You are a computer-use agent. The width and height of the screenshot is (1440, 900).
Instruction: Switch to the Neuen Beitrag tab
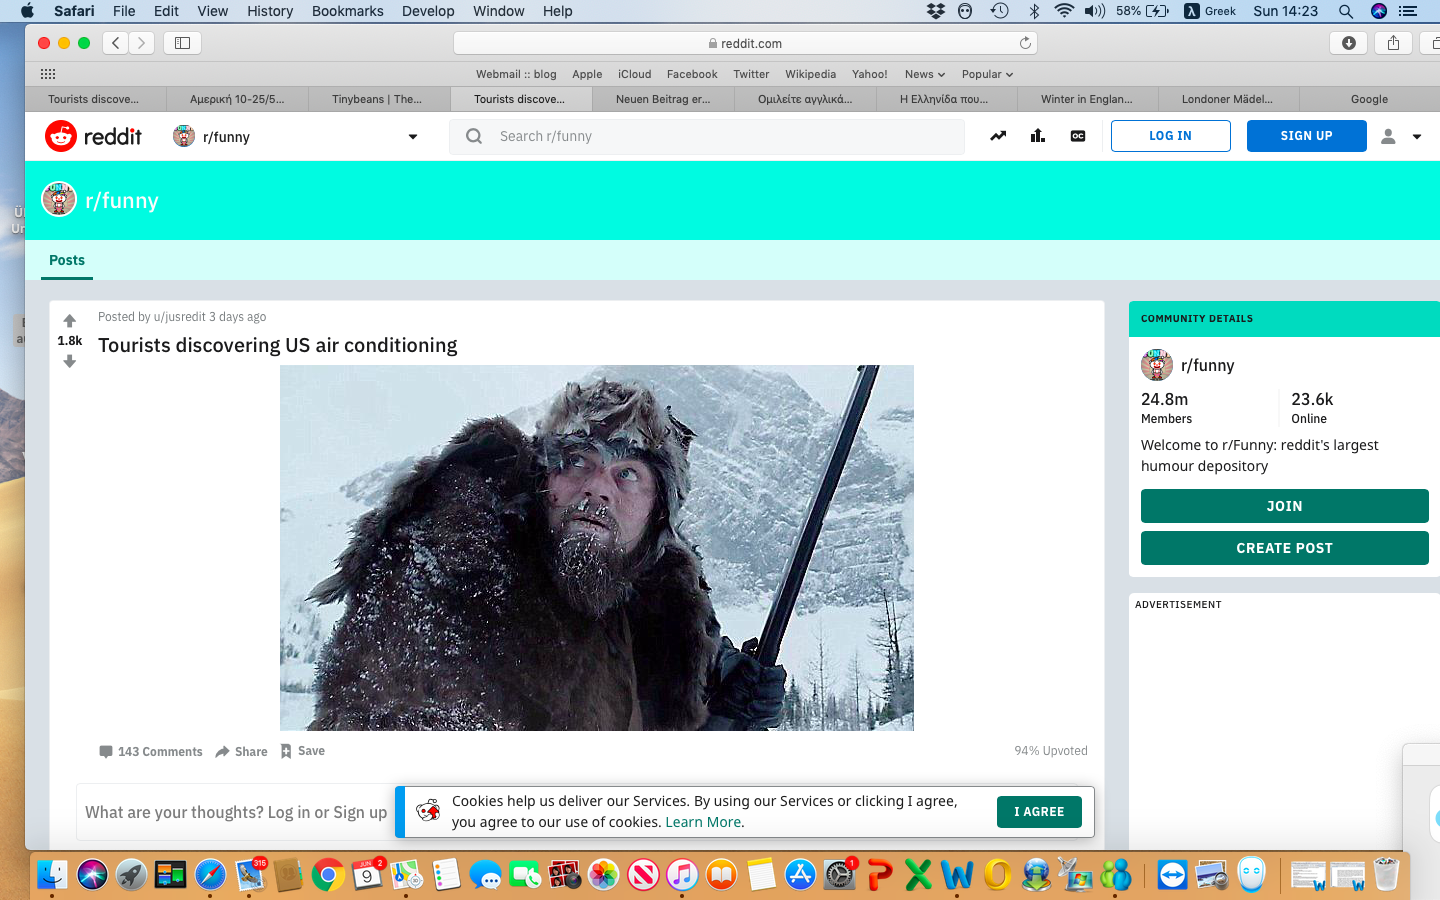[663, 99]
